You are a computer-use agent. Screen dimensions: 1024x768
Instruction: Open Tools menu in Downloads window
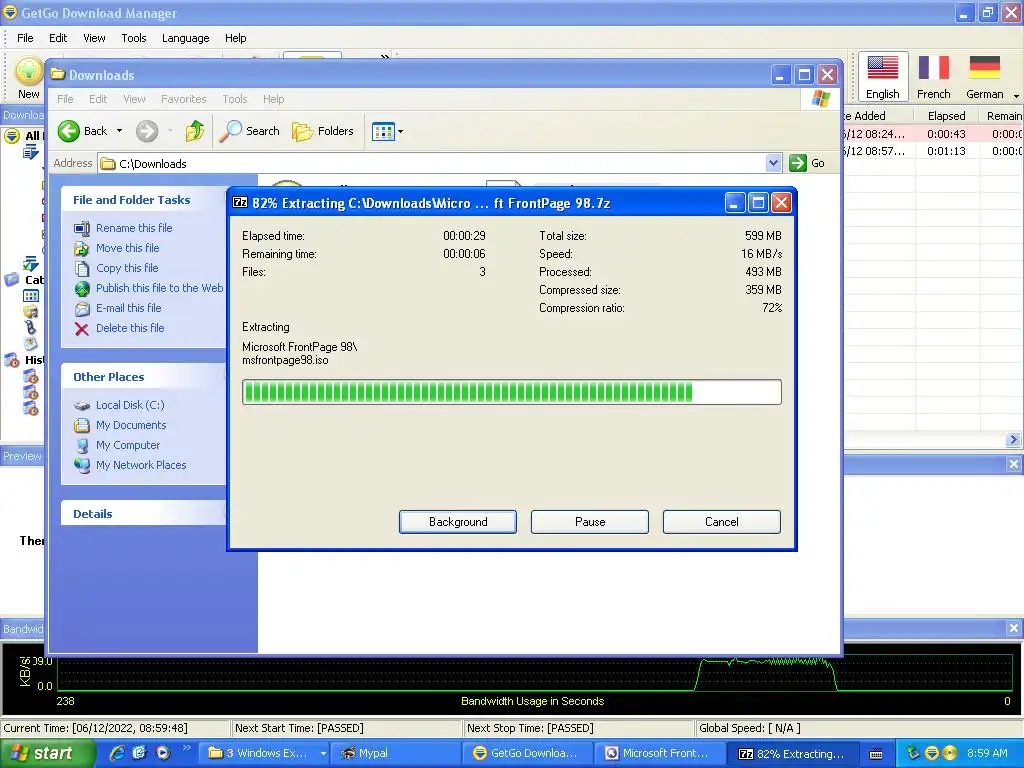234,99
